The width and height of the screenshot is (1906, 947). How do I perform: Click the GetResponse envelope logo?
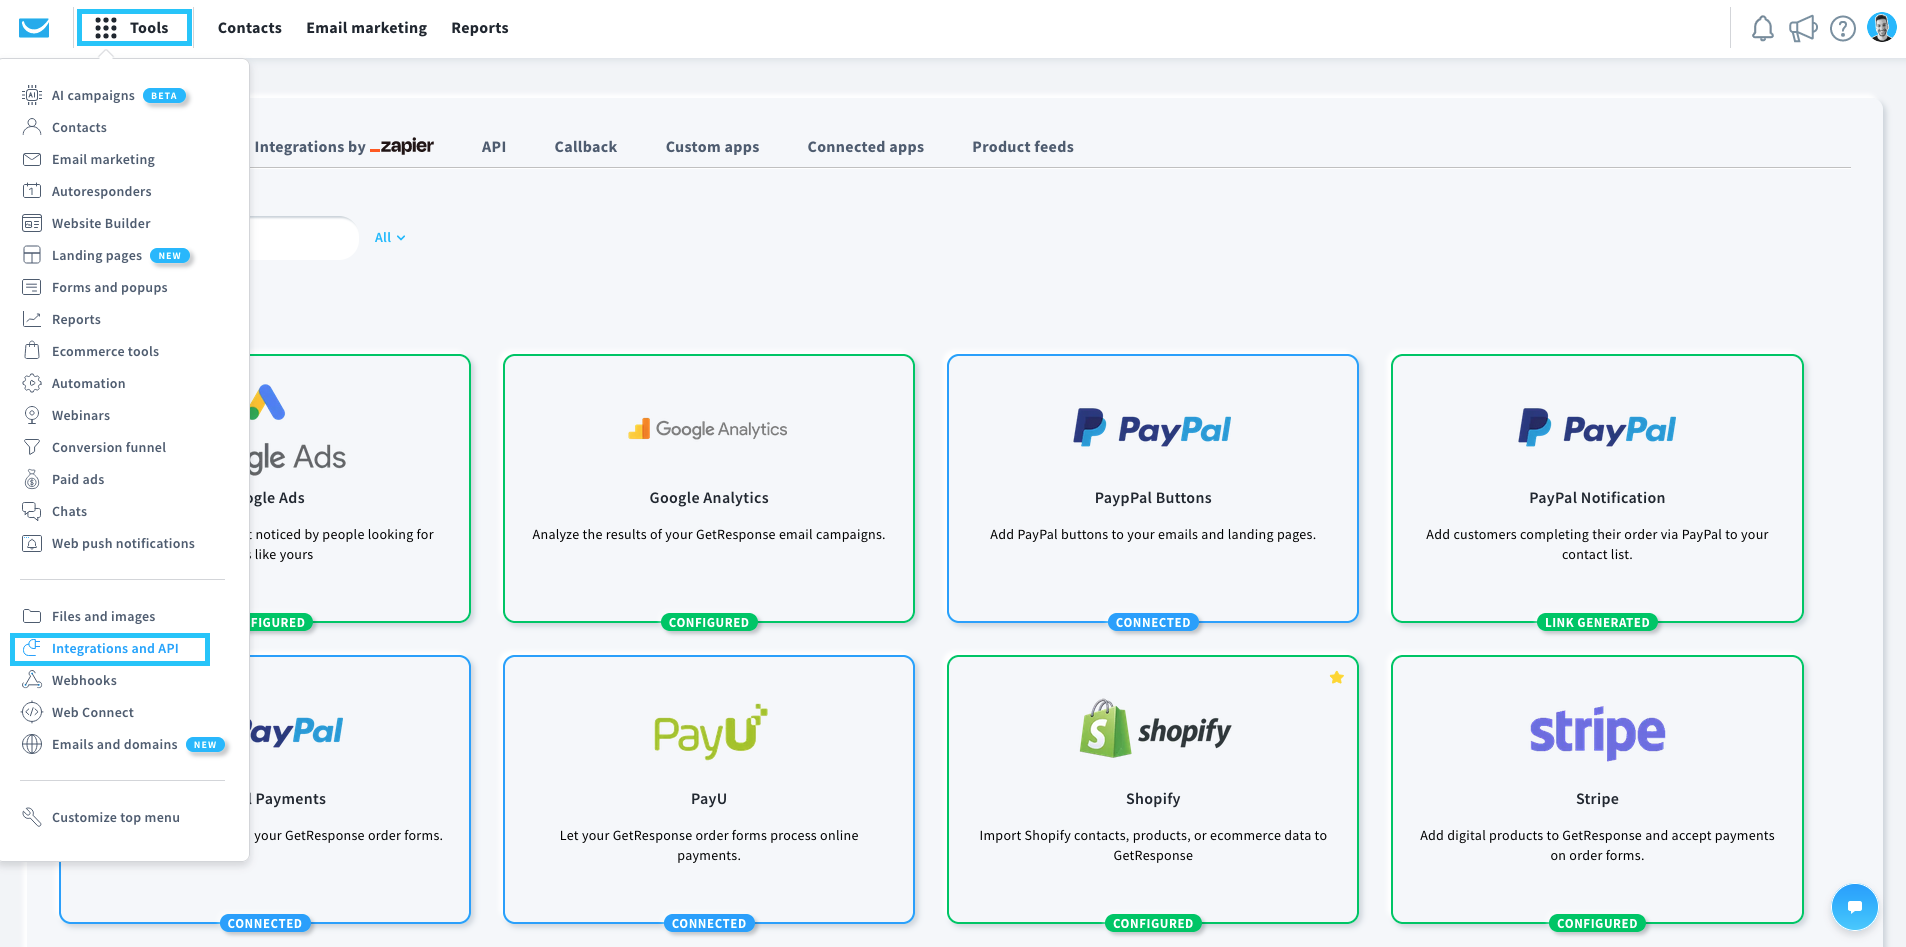click(34, 28)
